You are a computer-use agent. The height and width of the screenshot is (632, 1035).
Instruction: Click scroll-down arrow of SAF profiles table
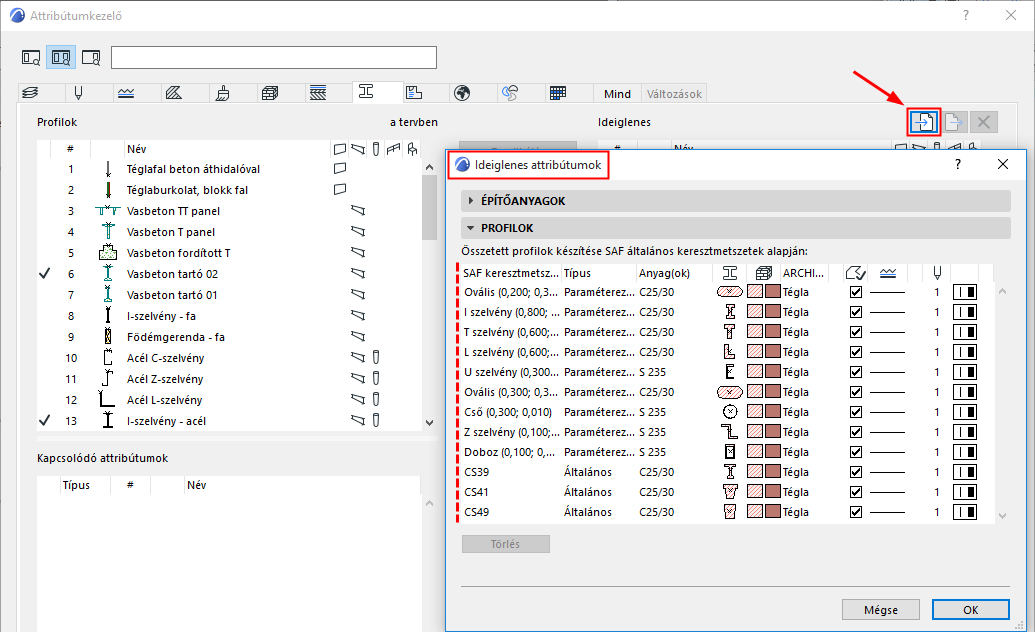[x=1002, y=516]
